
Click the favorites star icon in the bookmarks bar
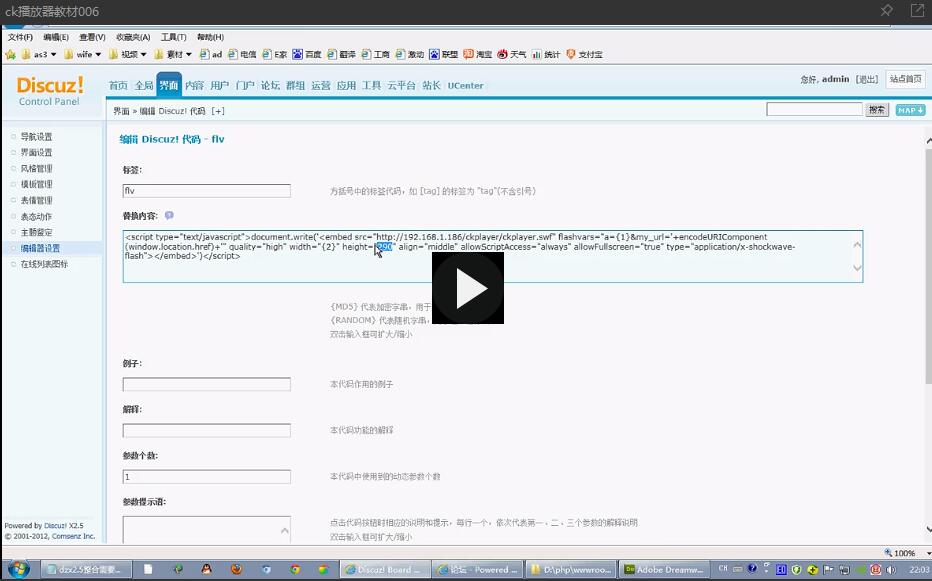[x=10, y=54]
